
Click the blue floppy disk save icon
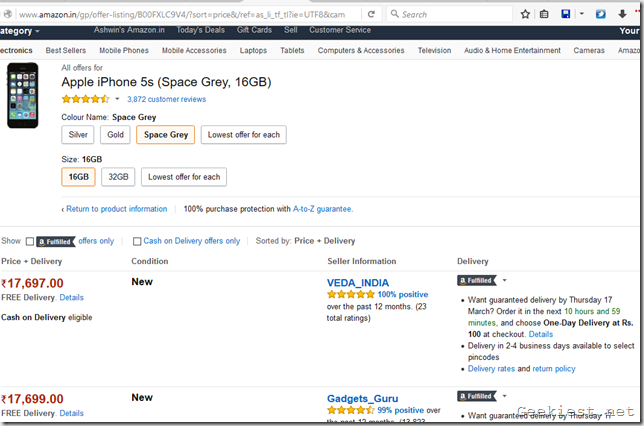pyautogui.click(x=566, y=15)
